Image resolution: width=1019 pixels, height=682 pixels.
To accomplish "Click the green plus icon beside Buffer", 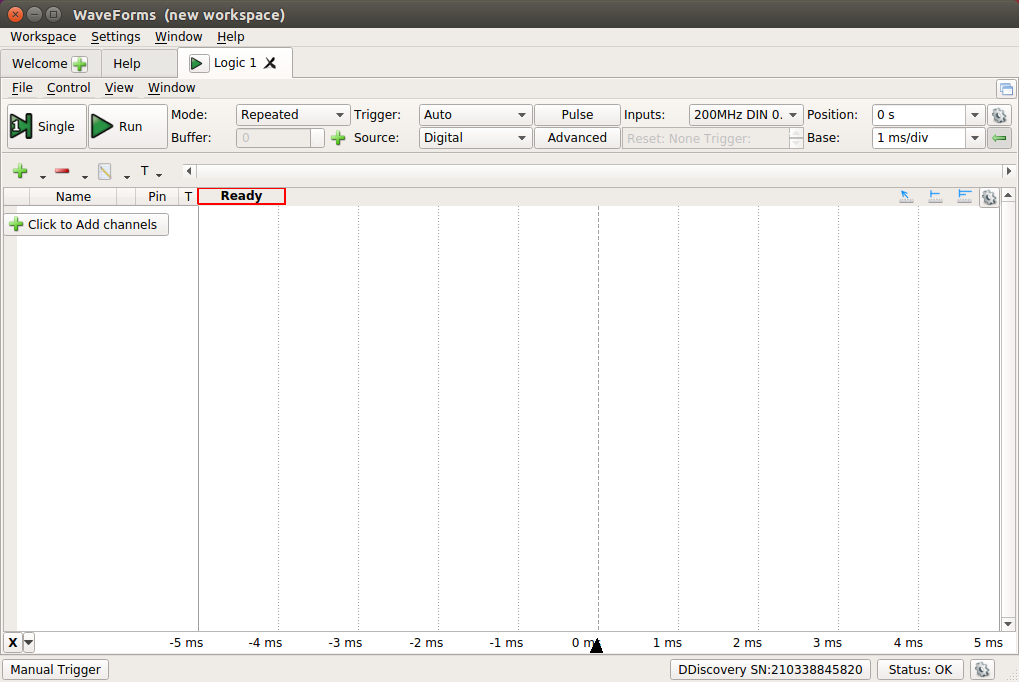I will [x=338, y=138].
